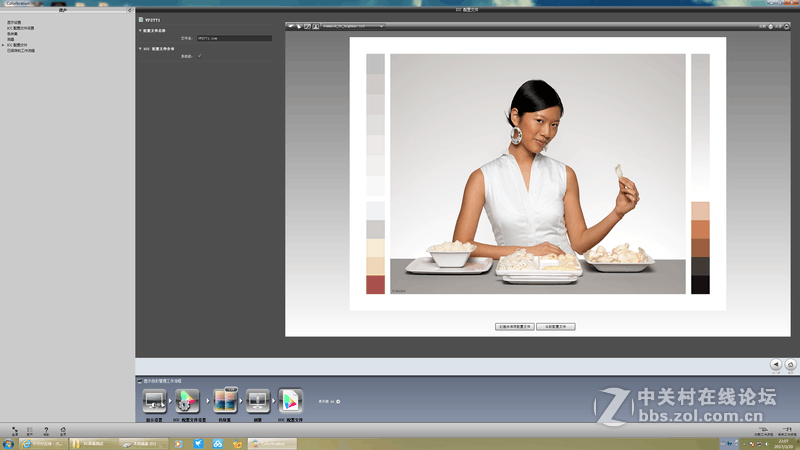Select the second item in left panel list
800x450 pixels.
click(x=20, y=28)
